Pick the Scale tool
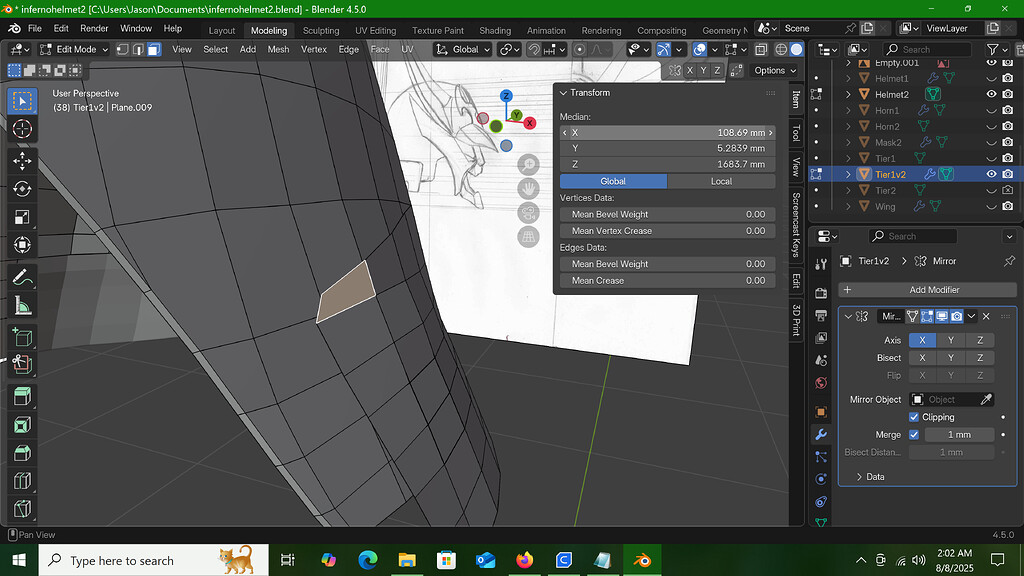 22,217
